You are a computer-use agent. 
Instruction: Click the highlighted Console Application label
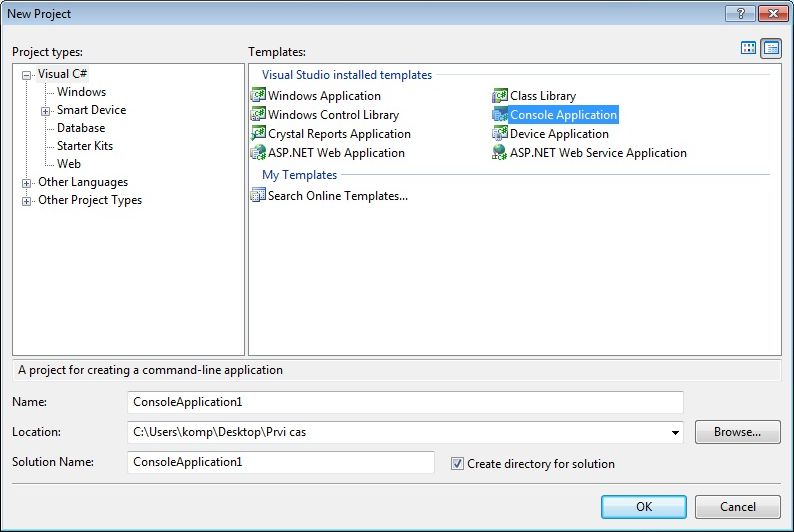563,115
